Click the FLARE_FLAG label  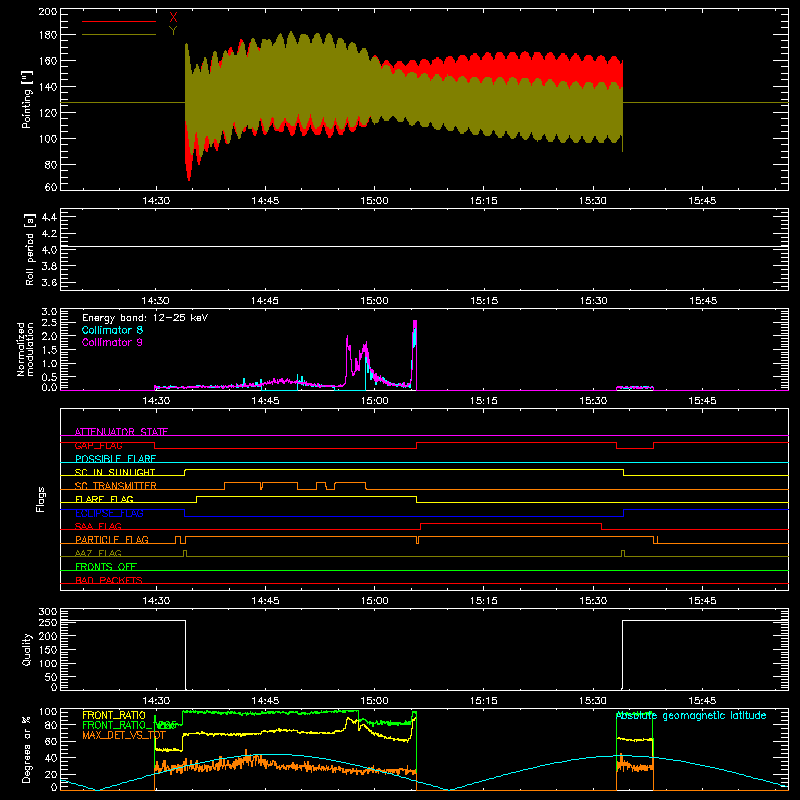[x=104, y=499]
